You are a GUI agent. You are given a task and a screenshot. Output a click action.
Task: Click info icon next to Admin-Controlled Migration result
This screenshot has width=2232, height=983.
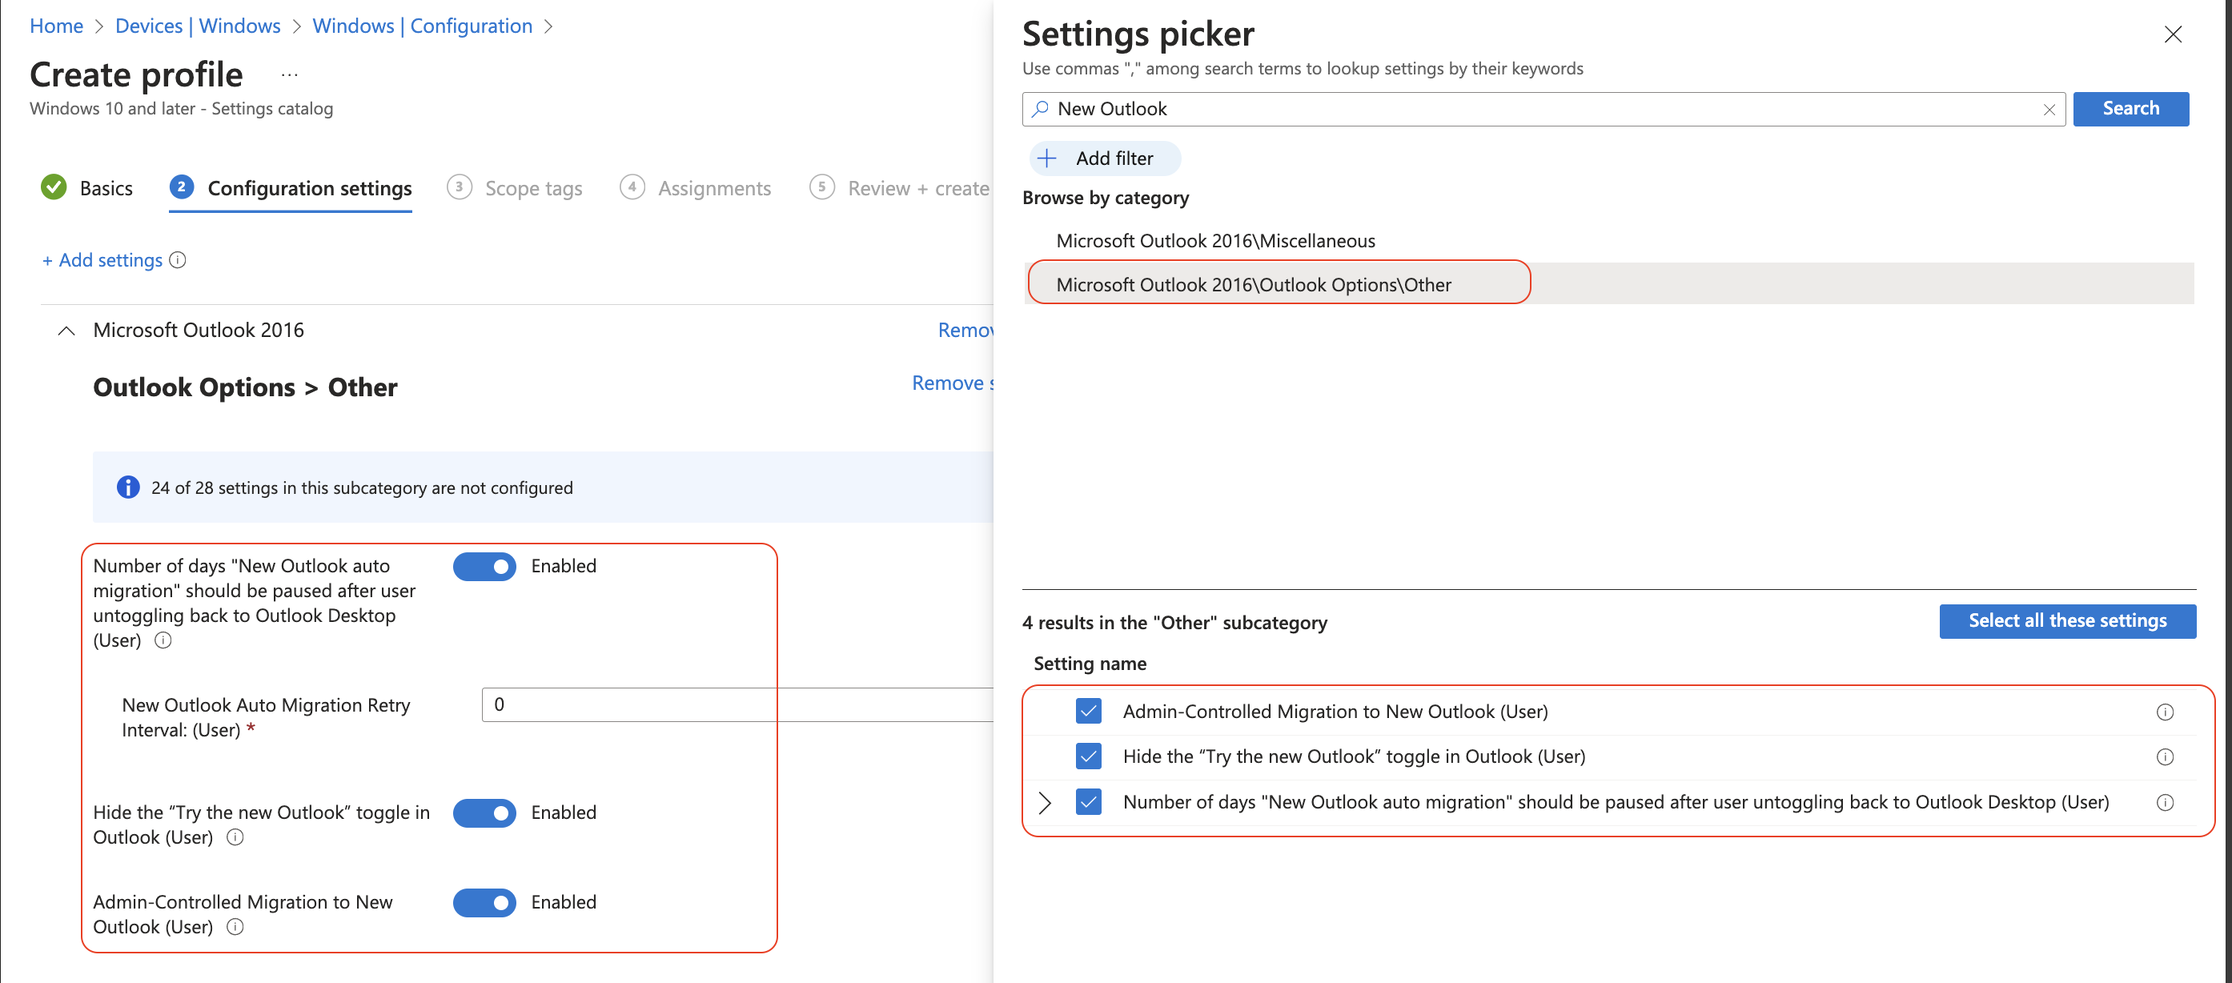coord(2166,712)
